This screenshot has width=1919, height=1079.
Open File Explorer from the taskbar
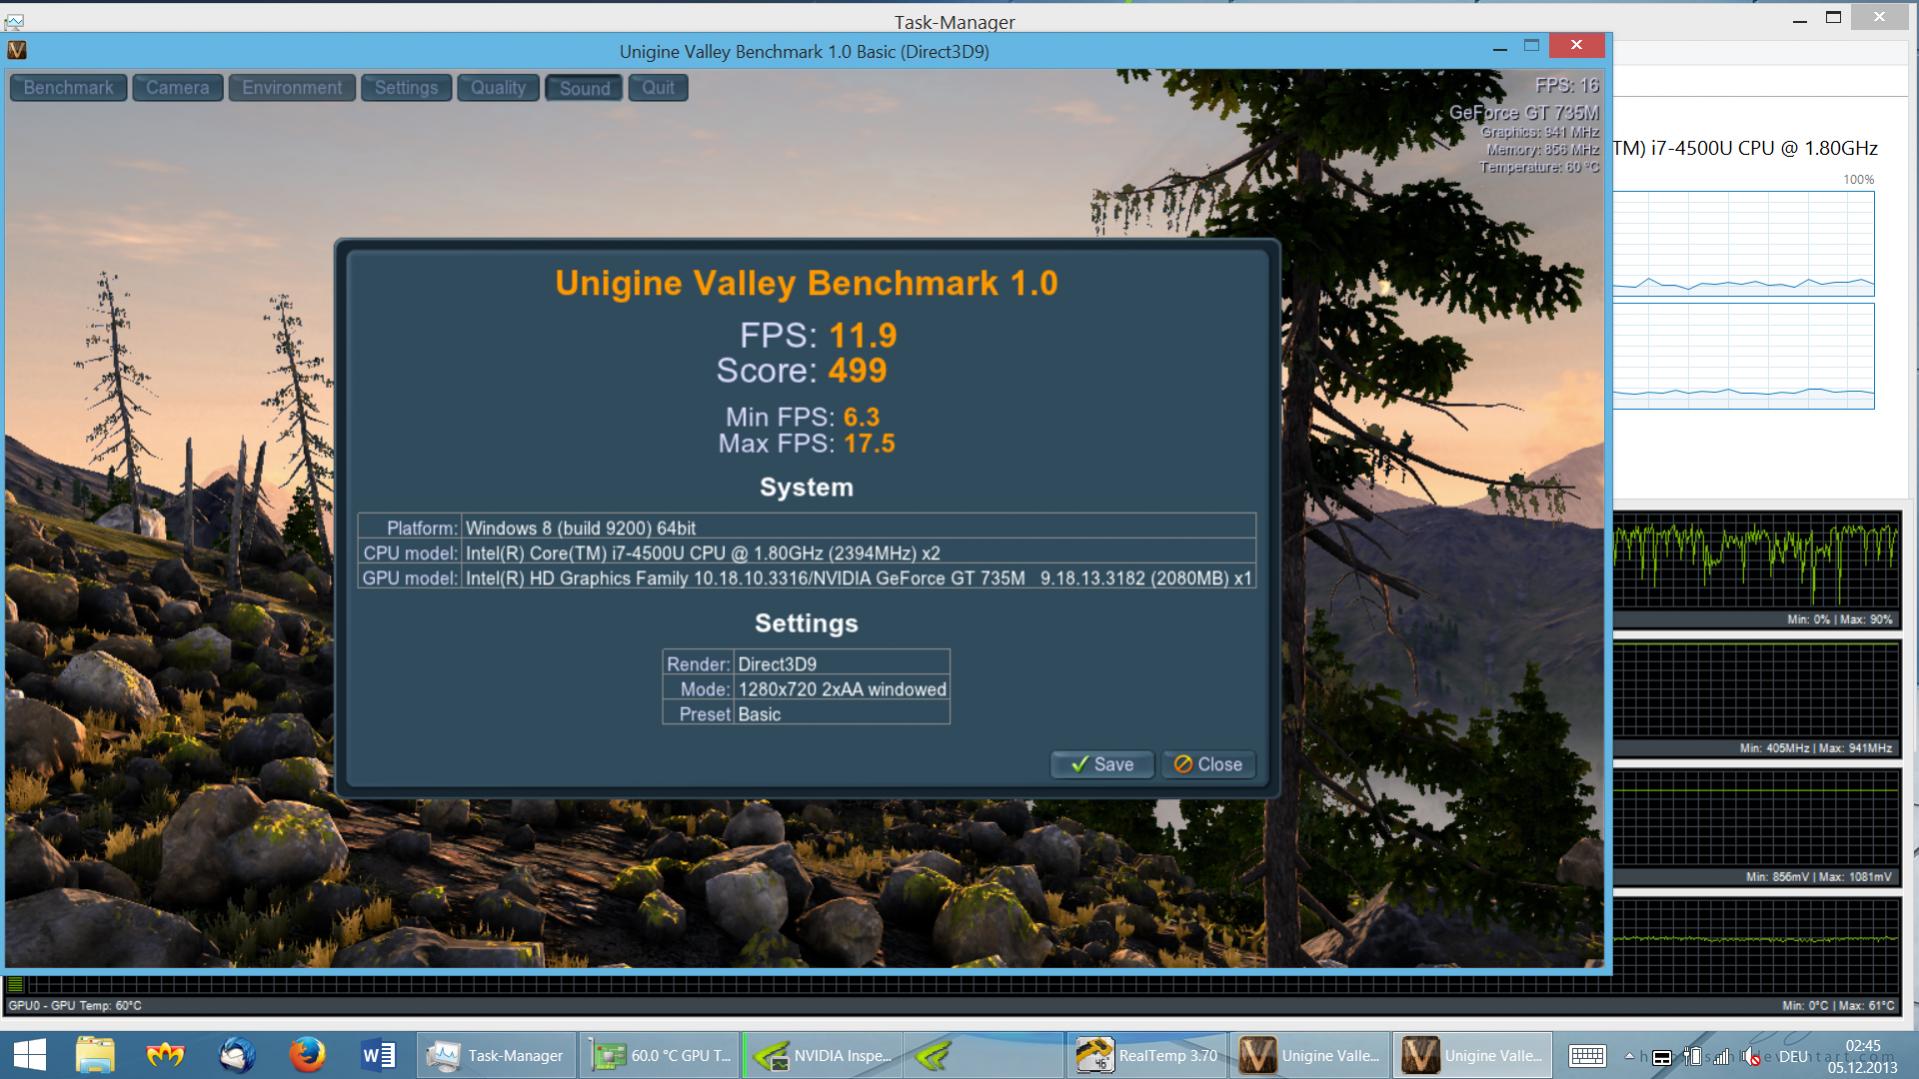[96, 1055]
